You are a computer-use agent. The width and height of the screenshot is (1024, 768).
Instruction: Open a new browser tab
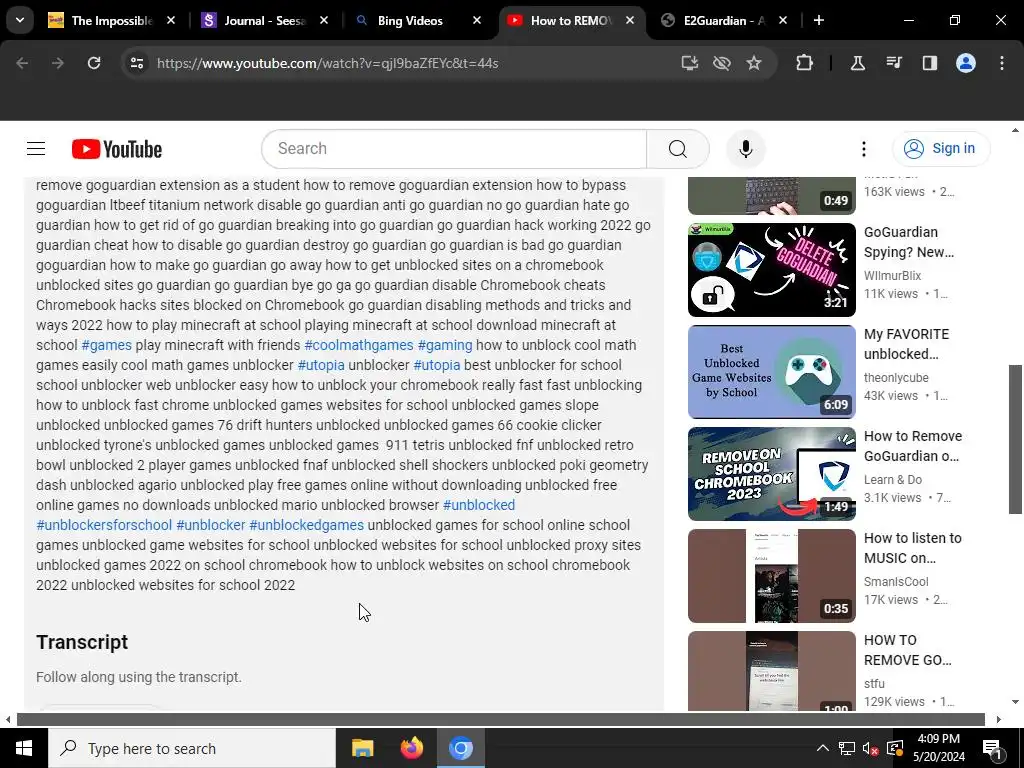818,20
